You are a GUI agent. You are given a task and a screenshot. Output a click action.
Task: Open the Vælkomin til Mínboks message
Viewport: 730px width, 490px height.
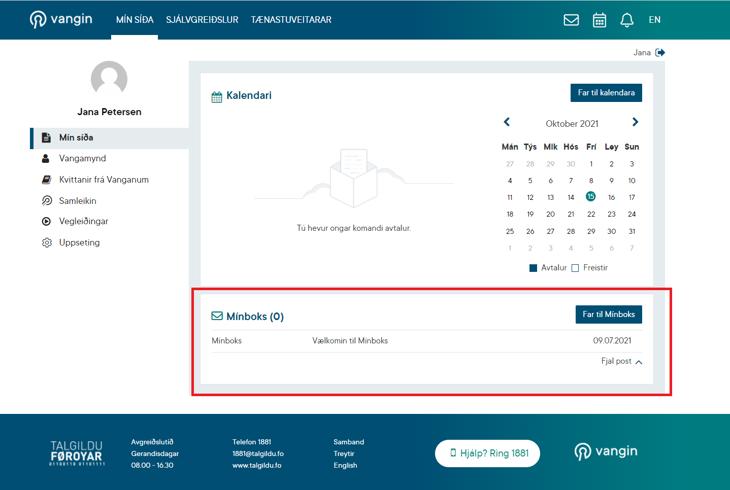[x=350, y=340]
